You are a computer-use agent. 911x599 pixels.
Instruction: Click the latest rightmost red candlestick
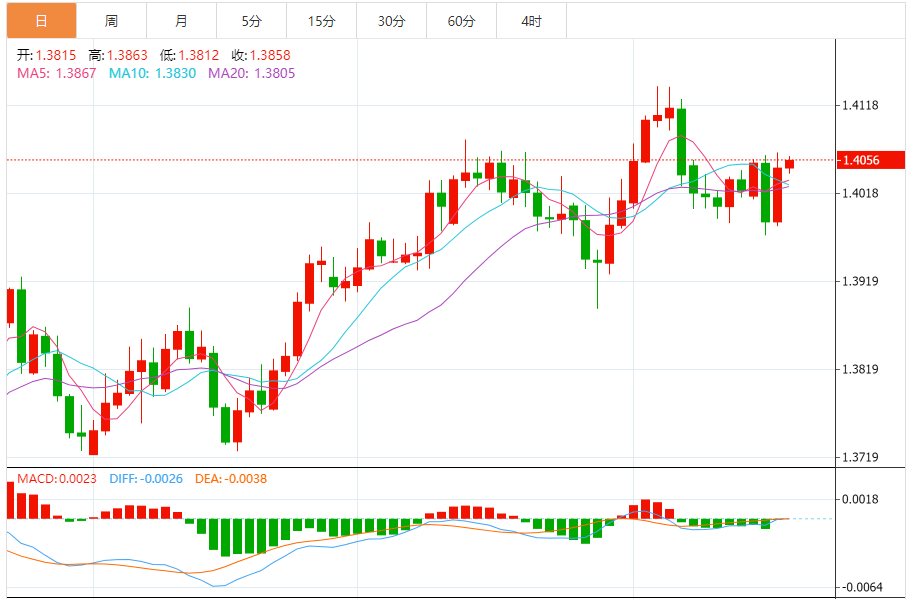click(789, 164)
